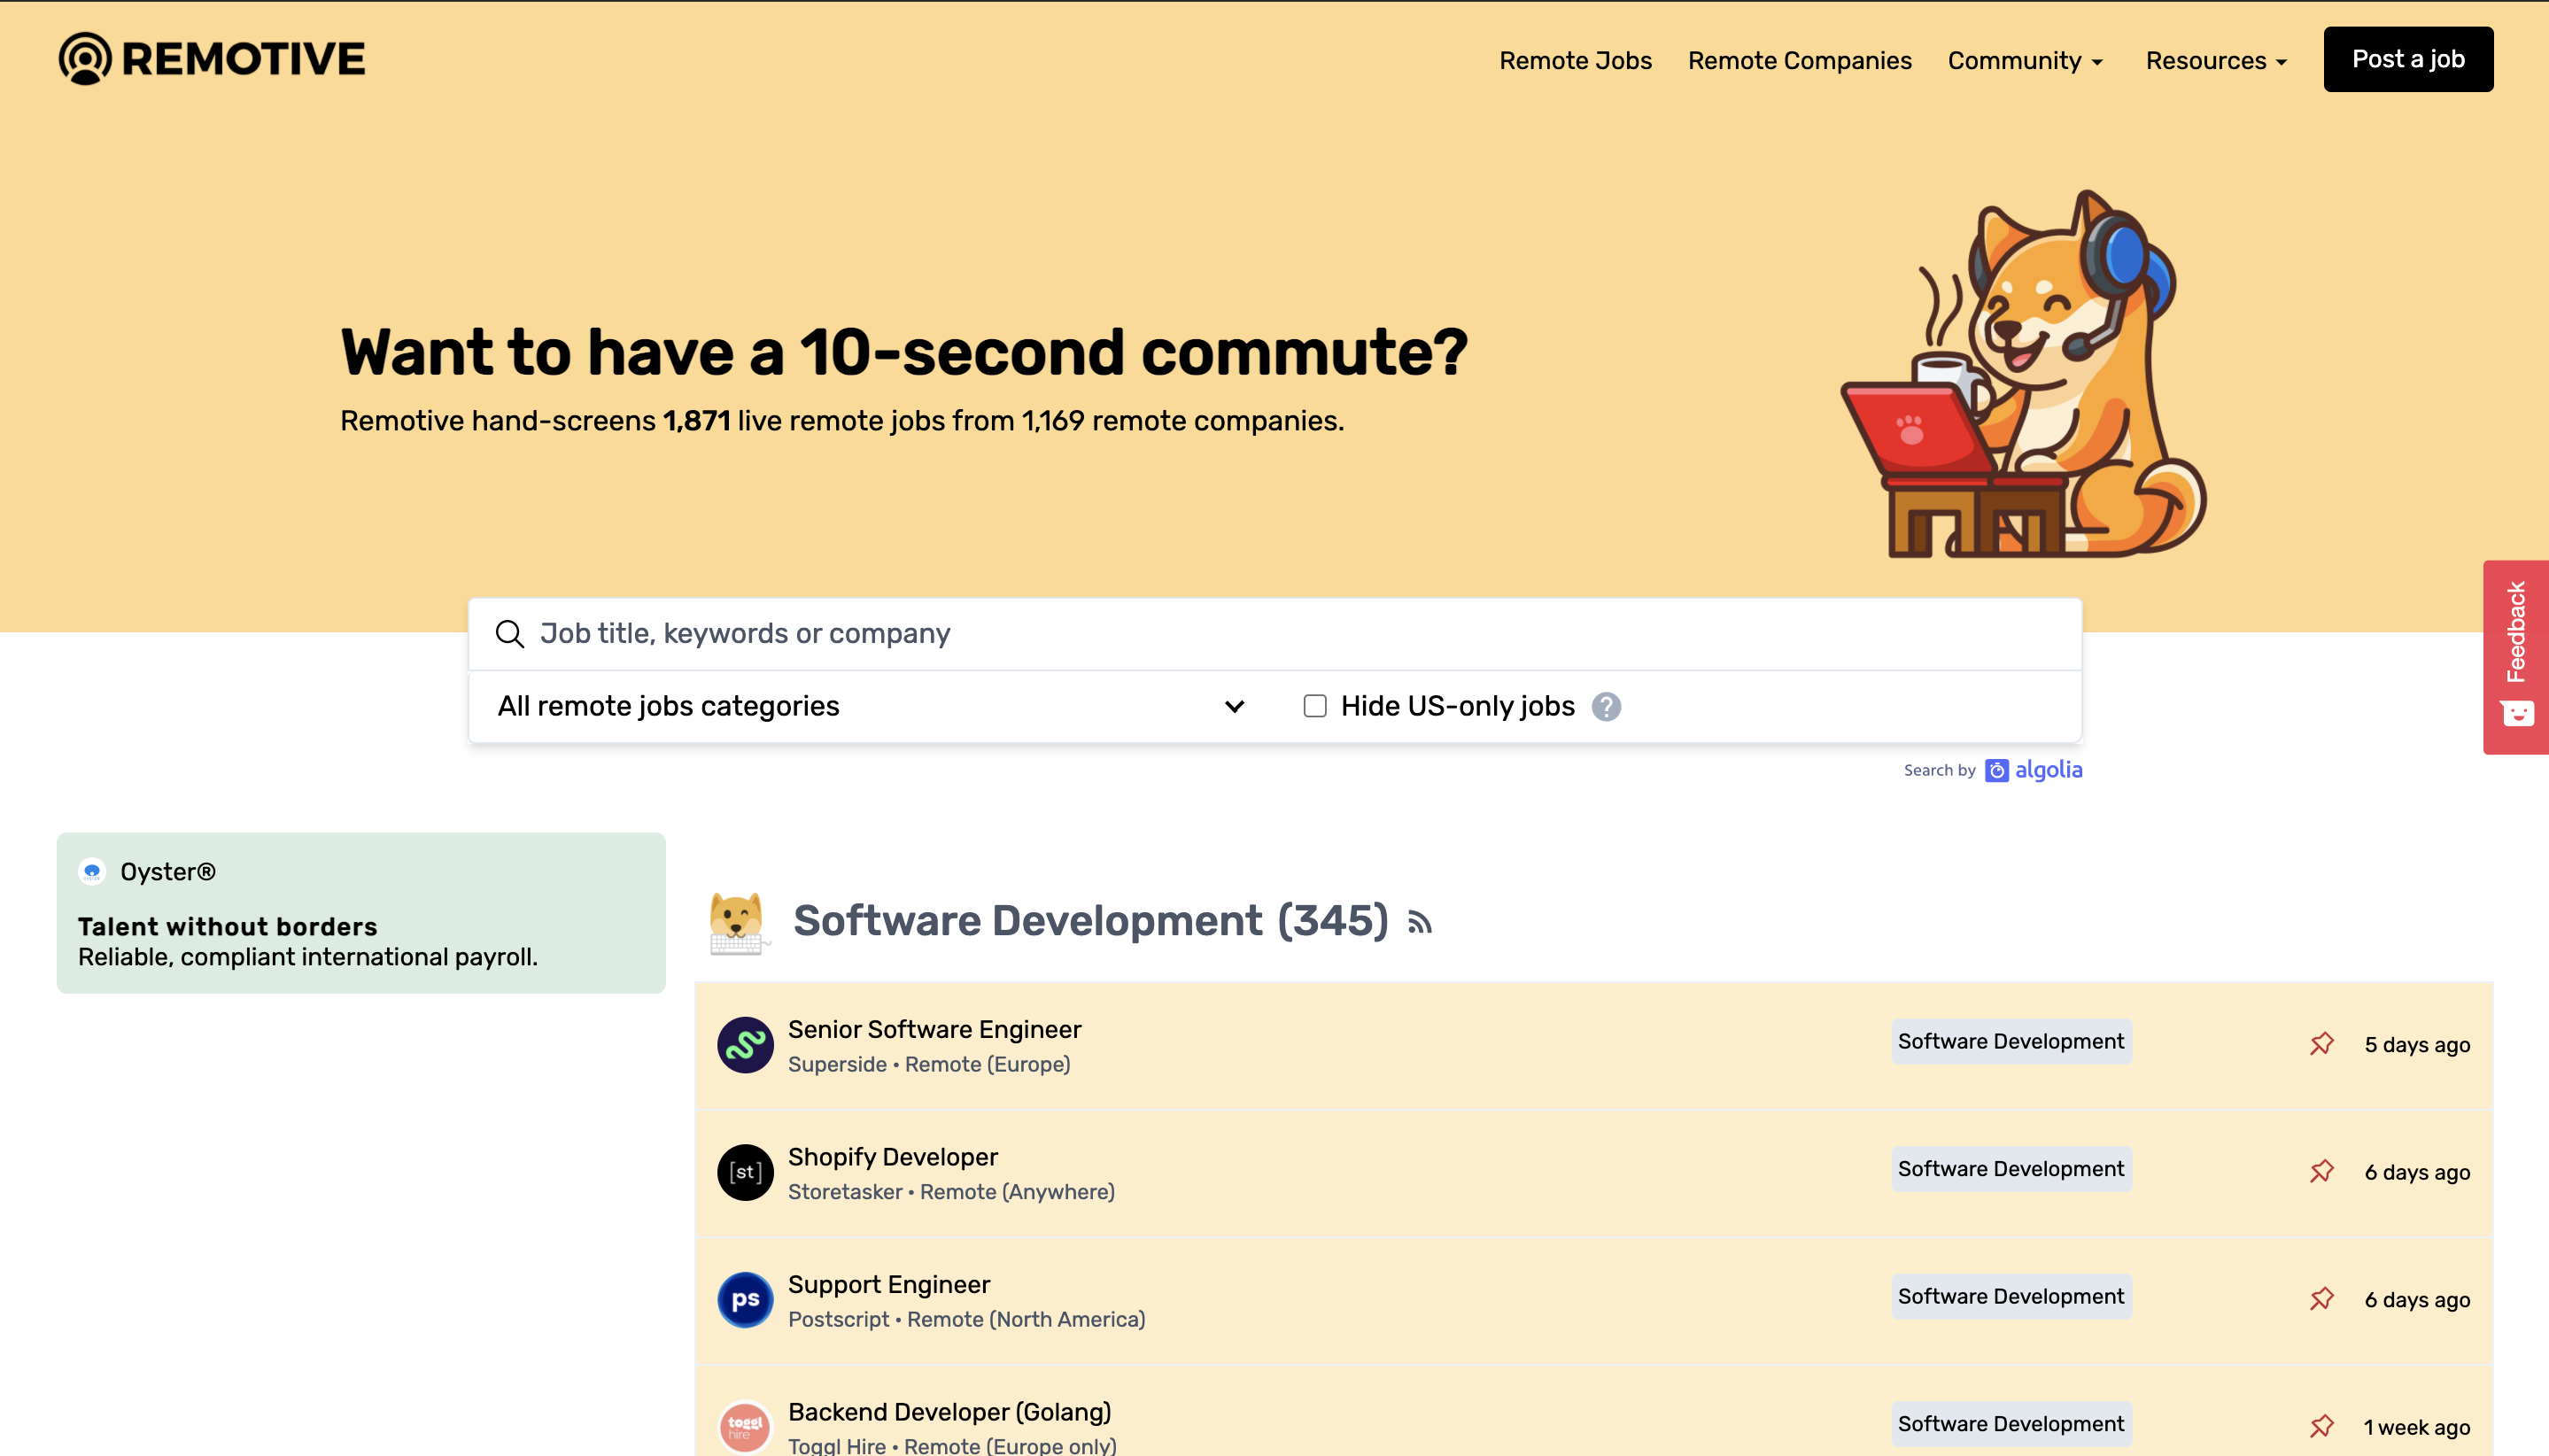Click the Postscript company logo
2549x1456 pixels.
click(x=745, y=1300)
